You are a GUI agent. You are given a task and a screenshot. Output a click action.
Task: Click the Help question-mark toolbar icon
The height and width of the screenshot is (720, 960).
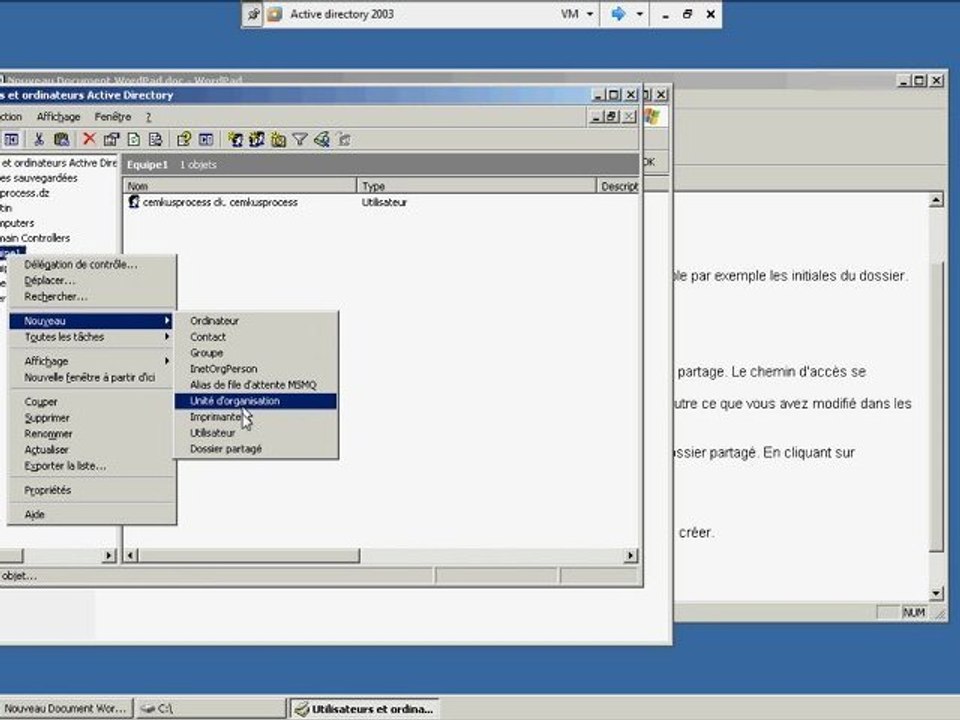pyautogui.click(x=184, y=140)
